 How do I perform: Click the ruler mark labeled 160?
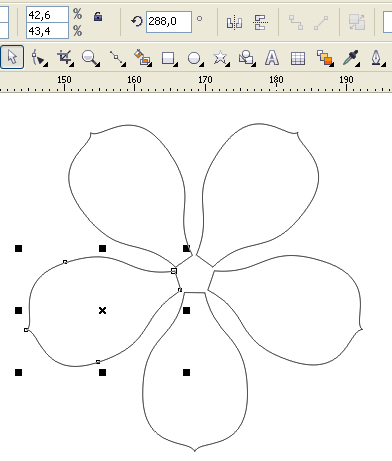134,80
